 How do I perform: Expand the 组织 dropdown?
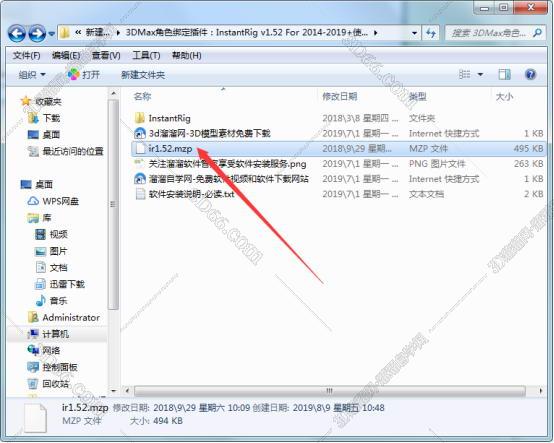coord(32,75)
